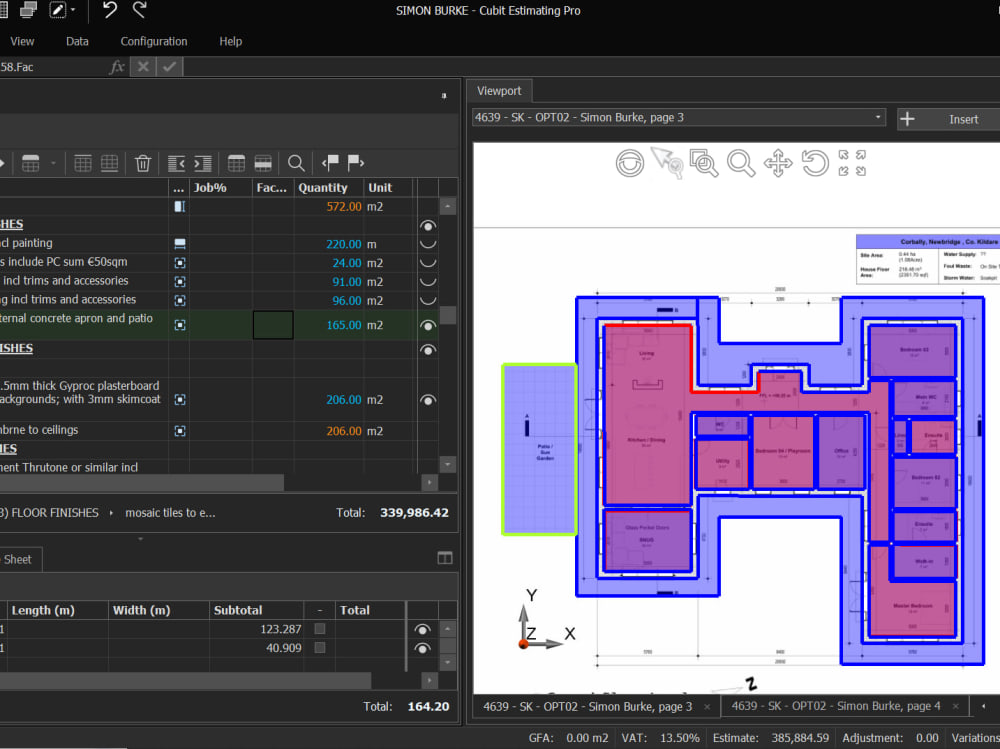Viewport: 1000px width, 749px height.
Task: Click the plus button next to Insert
Action: (x=907, y=119)
